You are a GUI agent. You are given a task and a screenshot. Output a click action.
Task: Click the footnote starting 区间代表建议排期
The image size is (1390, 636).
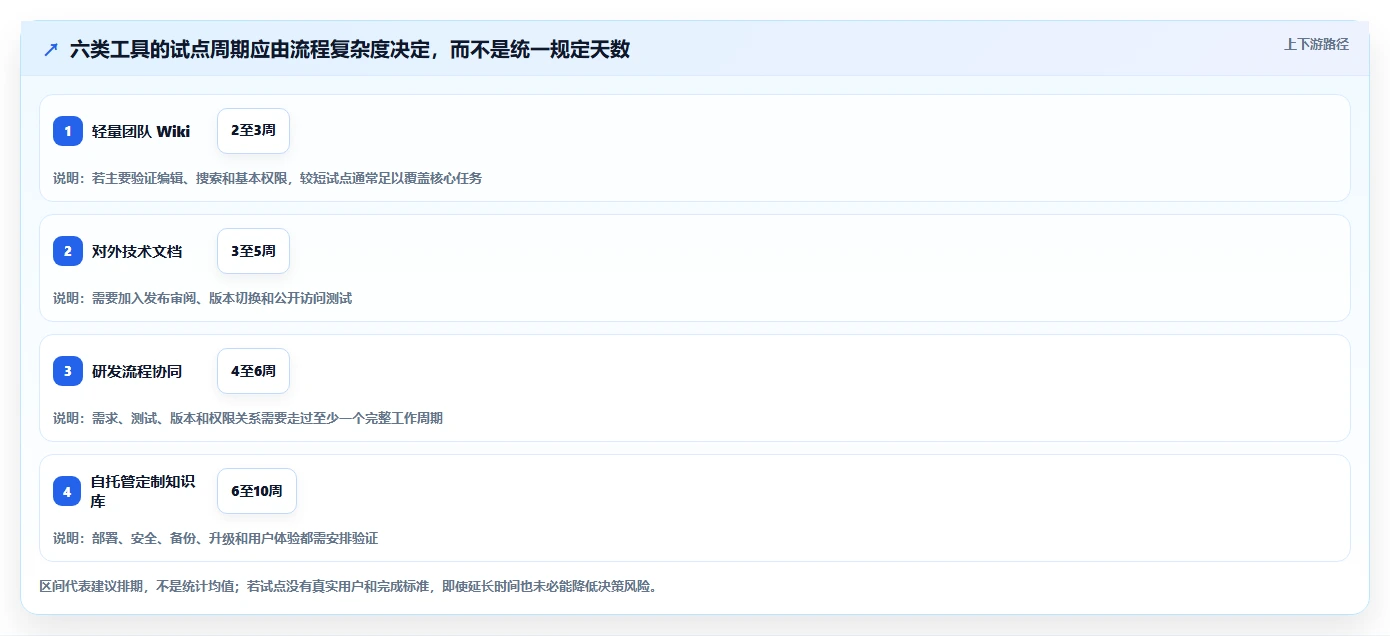tap(348, 586)
